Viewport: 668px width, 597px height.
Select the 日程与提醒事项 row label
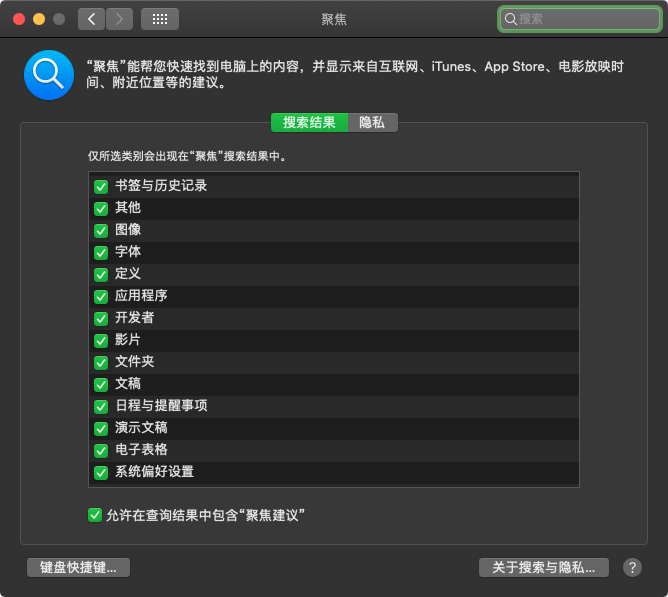click(x=161, y=405)
